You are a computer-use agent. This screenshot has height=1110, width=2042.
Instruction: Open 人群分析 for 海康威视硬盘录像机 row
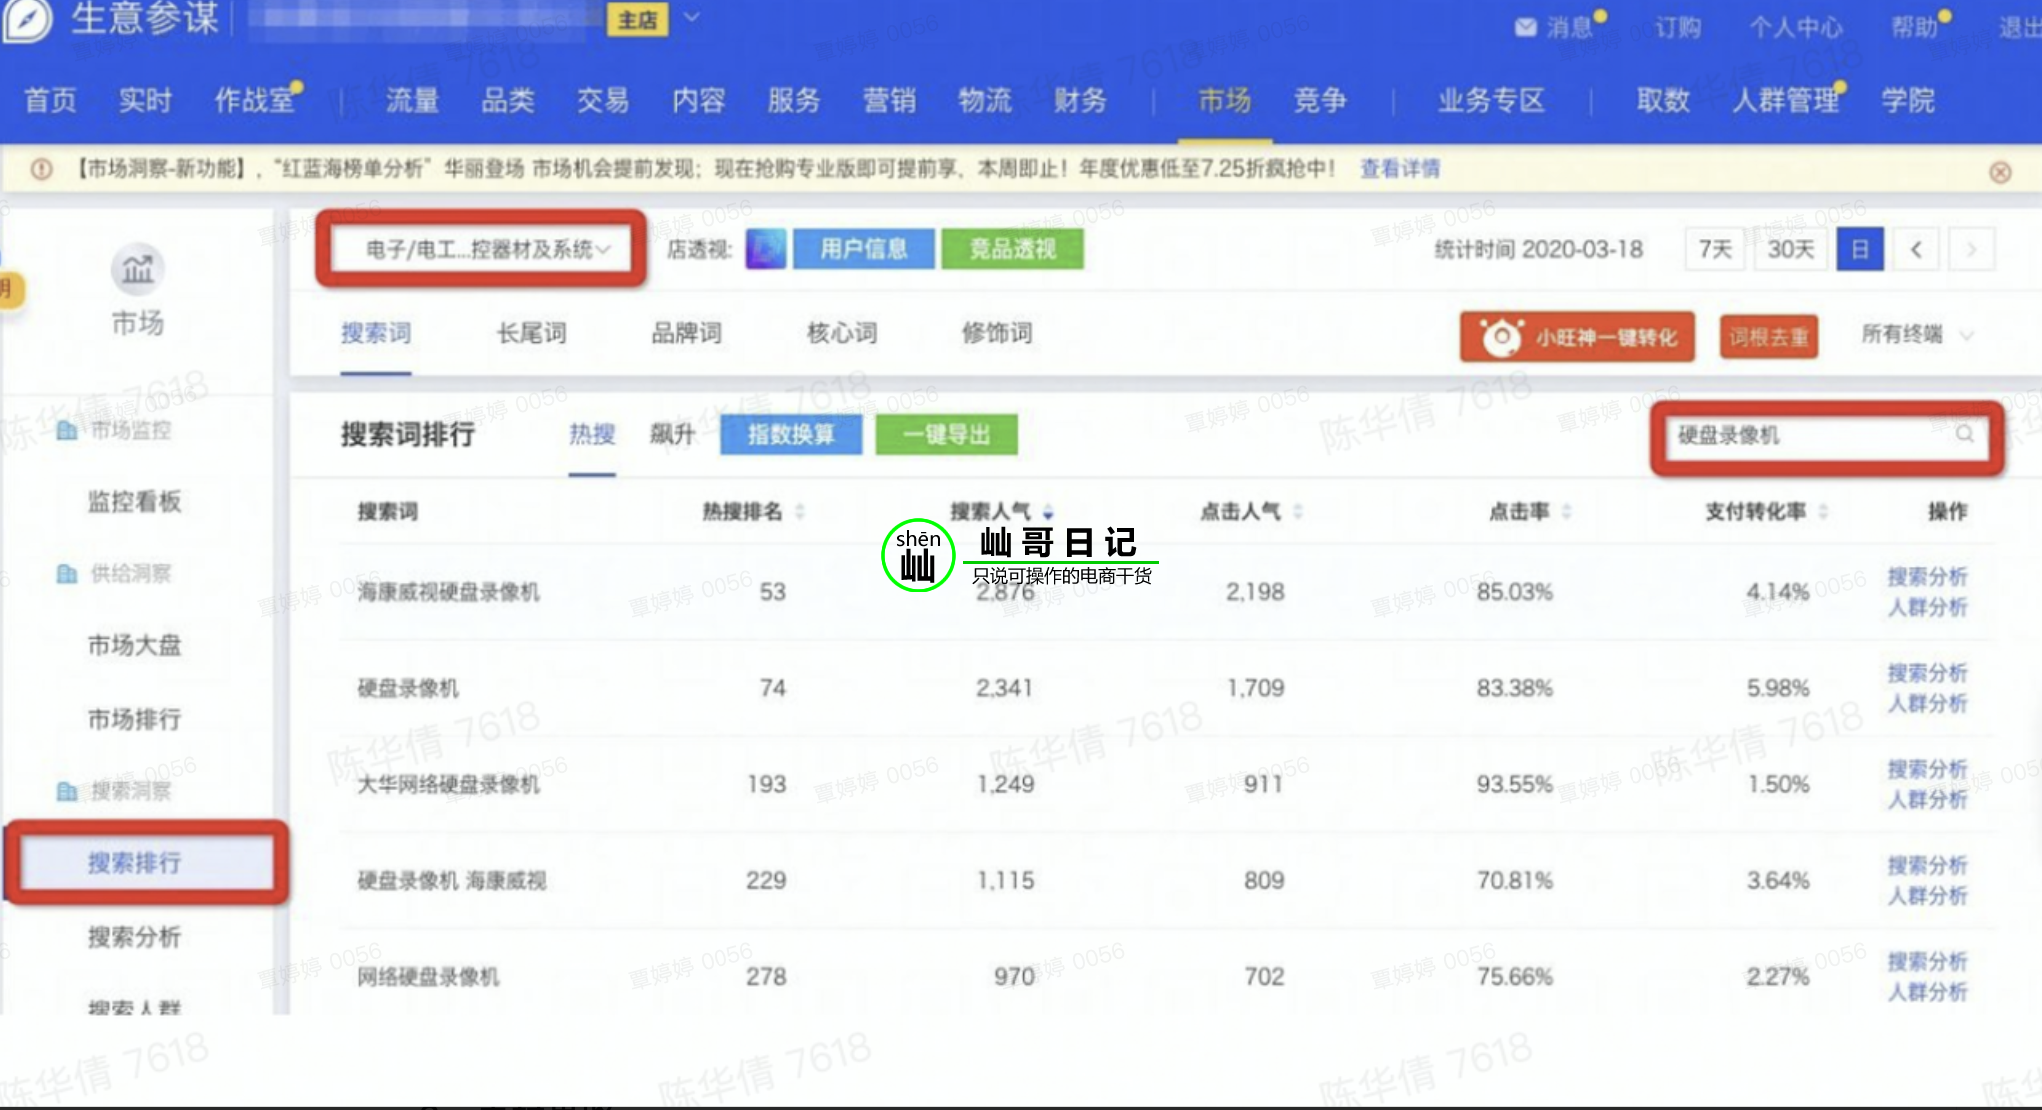pyautogui.click(x=1927, y=608)
